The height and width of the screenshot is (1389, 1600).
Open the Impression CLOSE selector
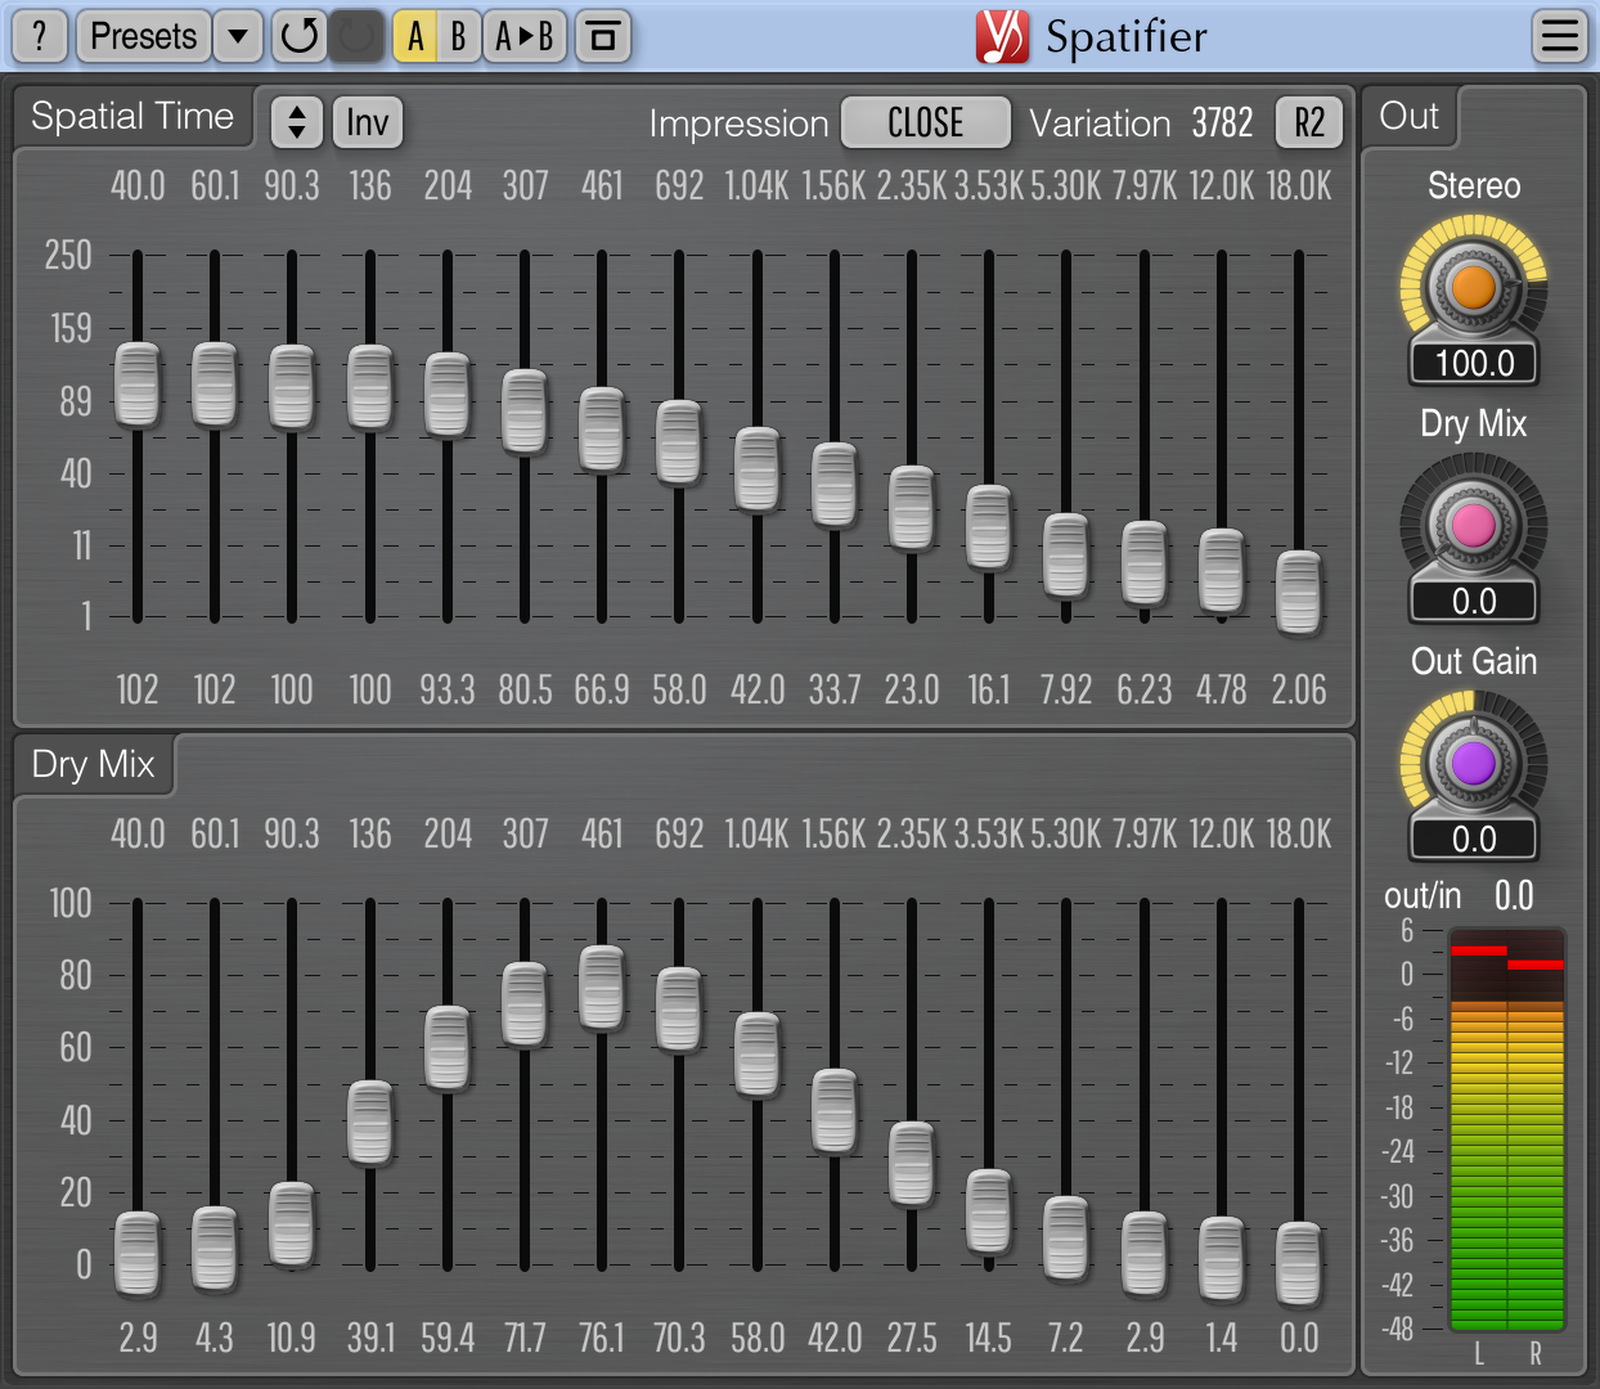pos(925,123)
